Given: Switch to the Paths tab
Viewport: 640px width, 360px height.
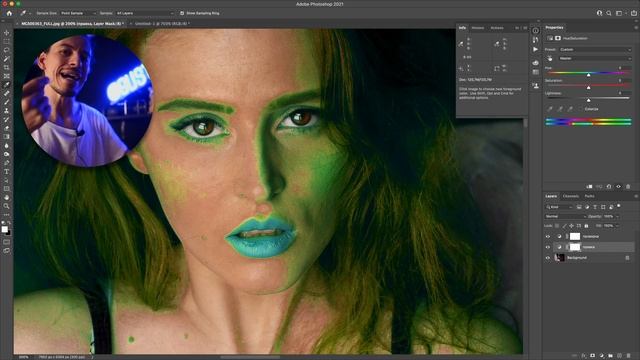Looking at the screenshot, I should 589,196.
